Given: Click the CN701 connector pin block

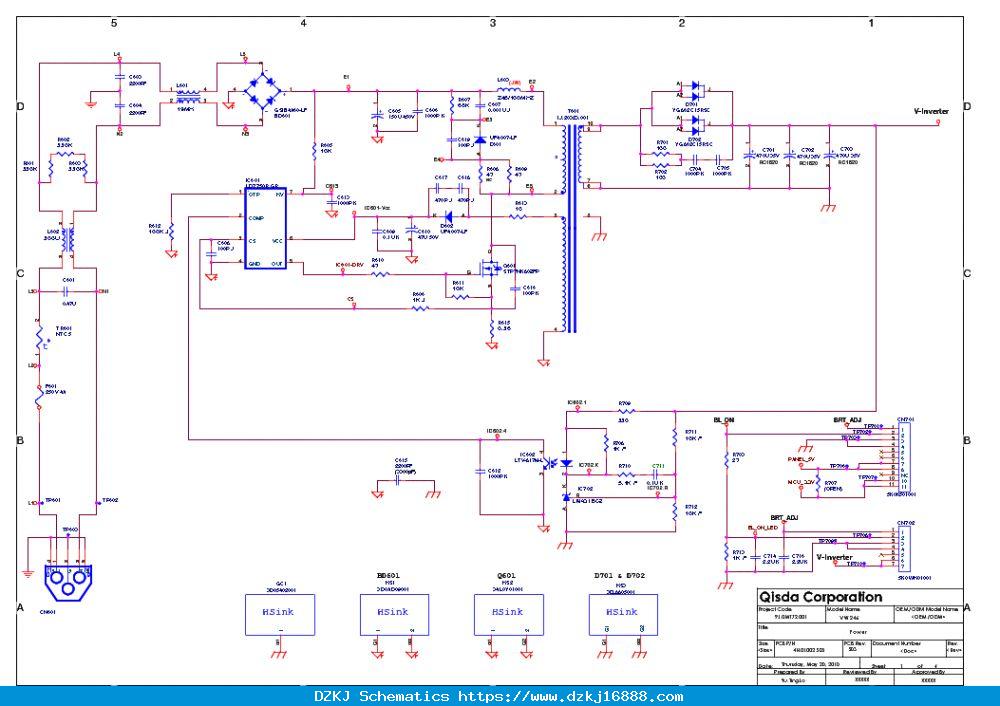Looking at the screenshot, I should [906, 457].
